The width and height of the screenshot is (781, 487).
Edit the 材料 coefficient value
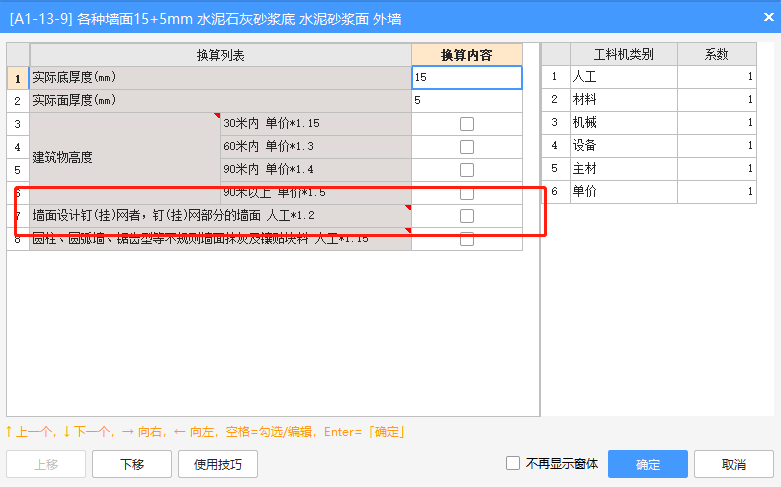click(717, 100)
